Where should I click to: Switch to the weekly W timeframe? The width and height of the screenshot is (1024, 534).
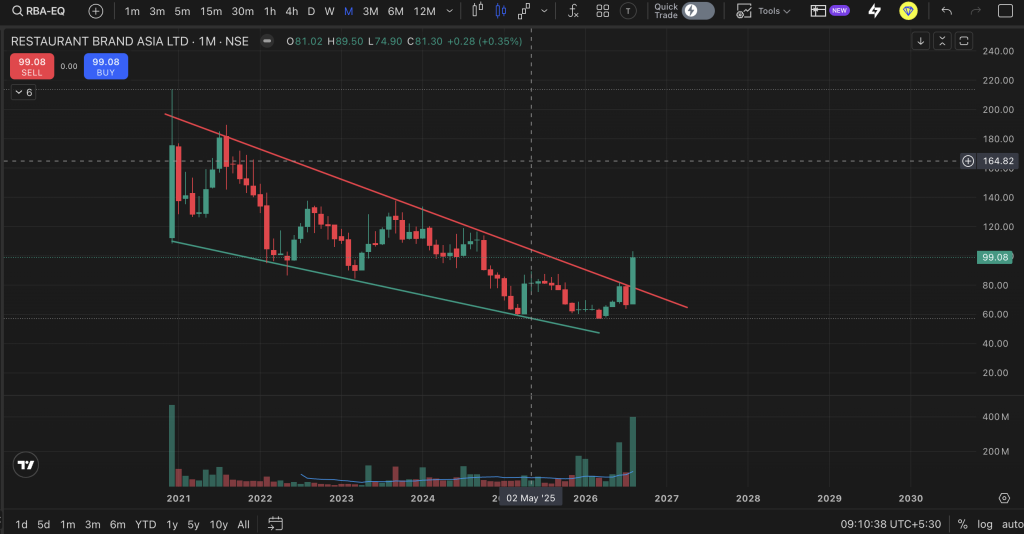tap(329, 11)
